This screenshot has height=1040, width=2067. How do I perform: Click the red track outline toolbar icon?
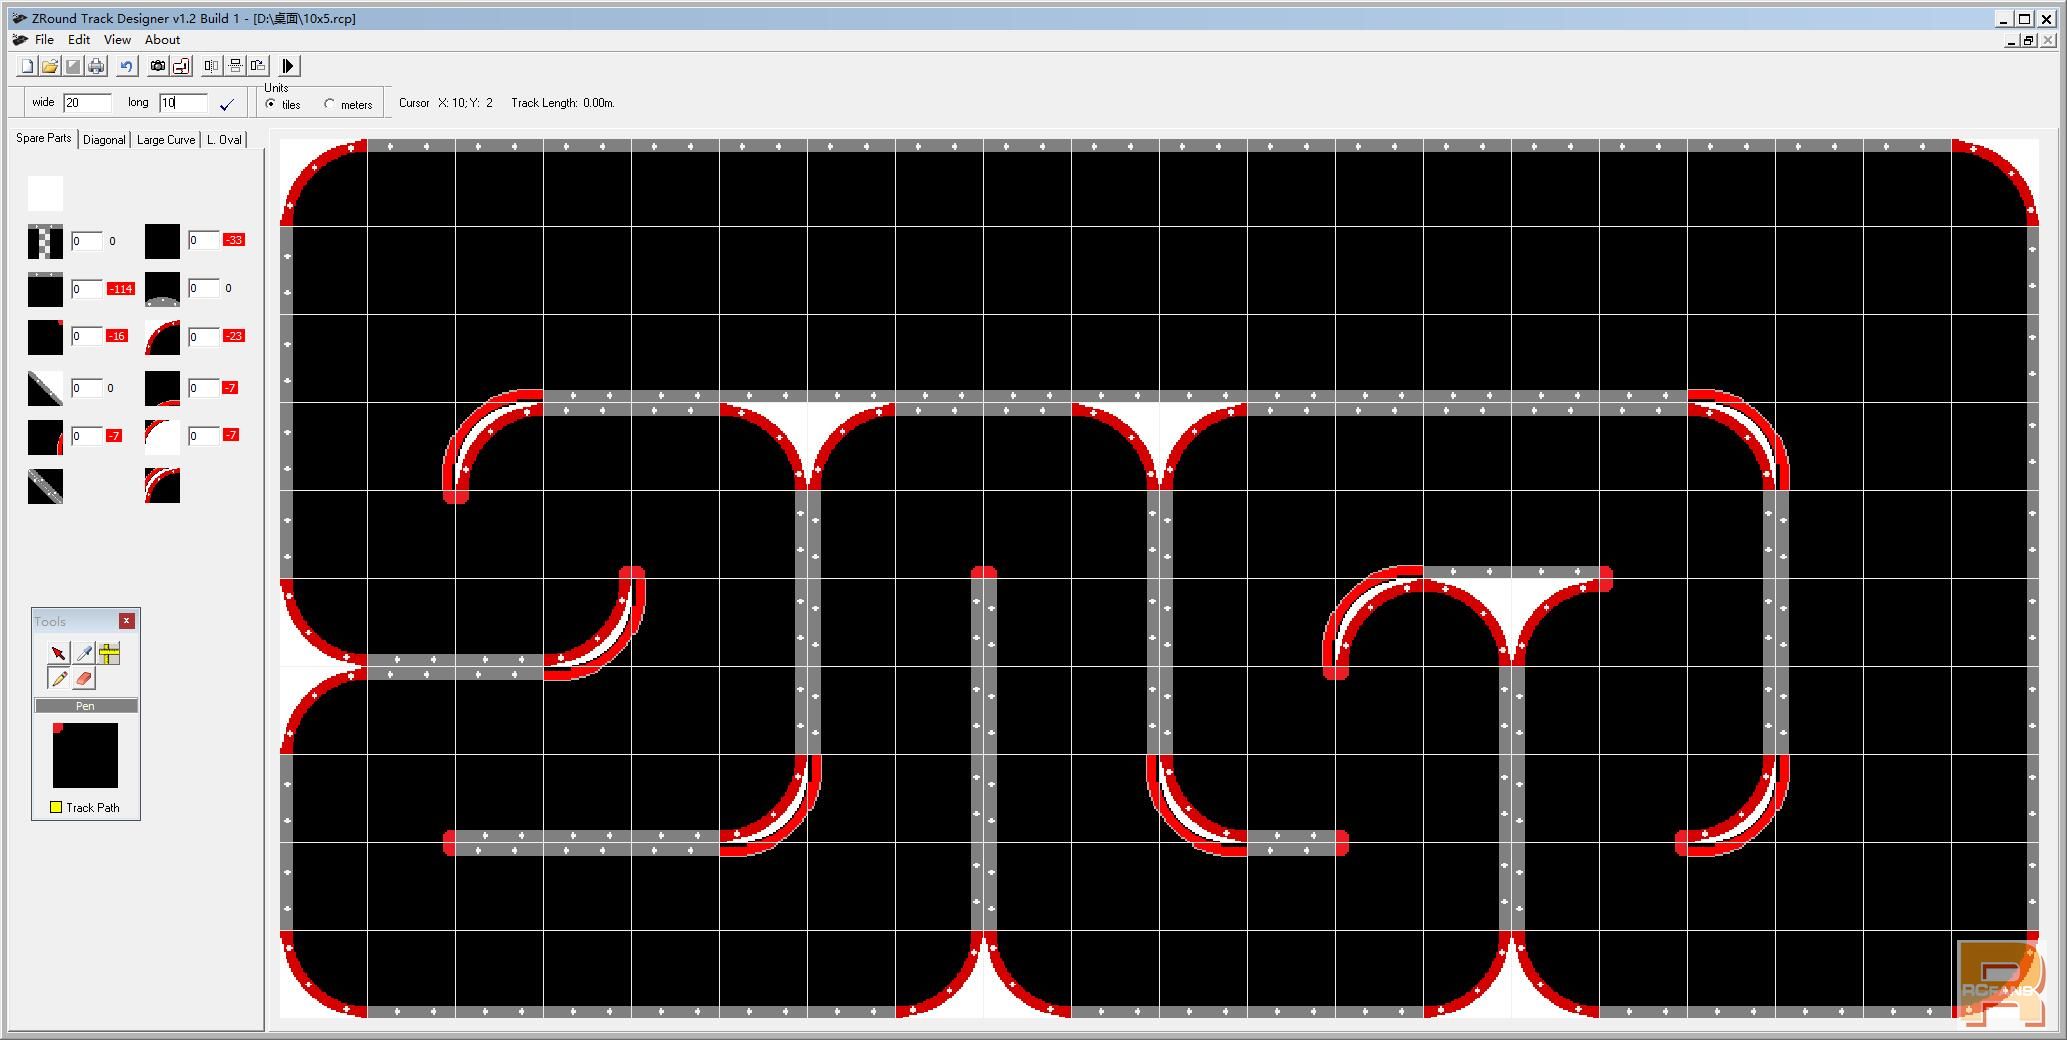click(x=181, y=66)
